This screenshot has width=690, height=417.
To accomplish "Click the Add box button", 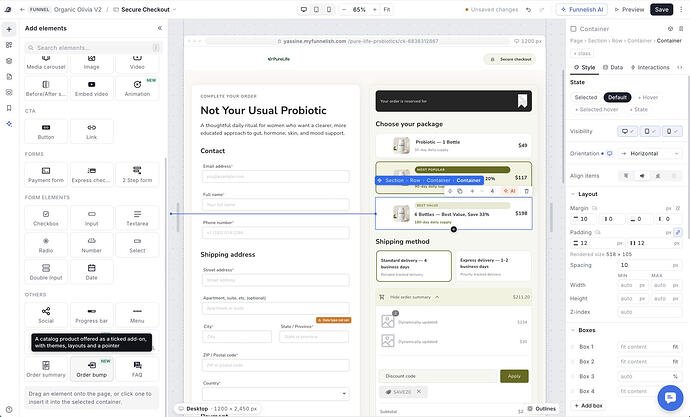I will point(588,406).
